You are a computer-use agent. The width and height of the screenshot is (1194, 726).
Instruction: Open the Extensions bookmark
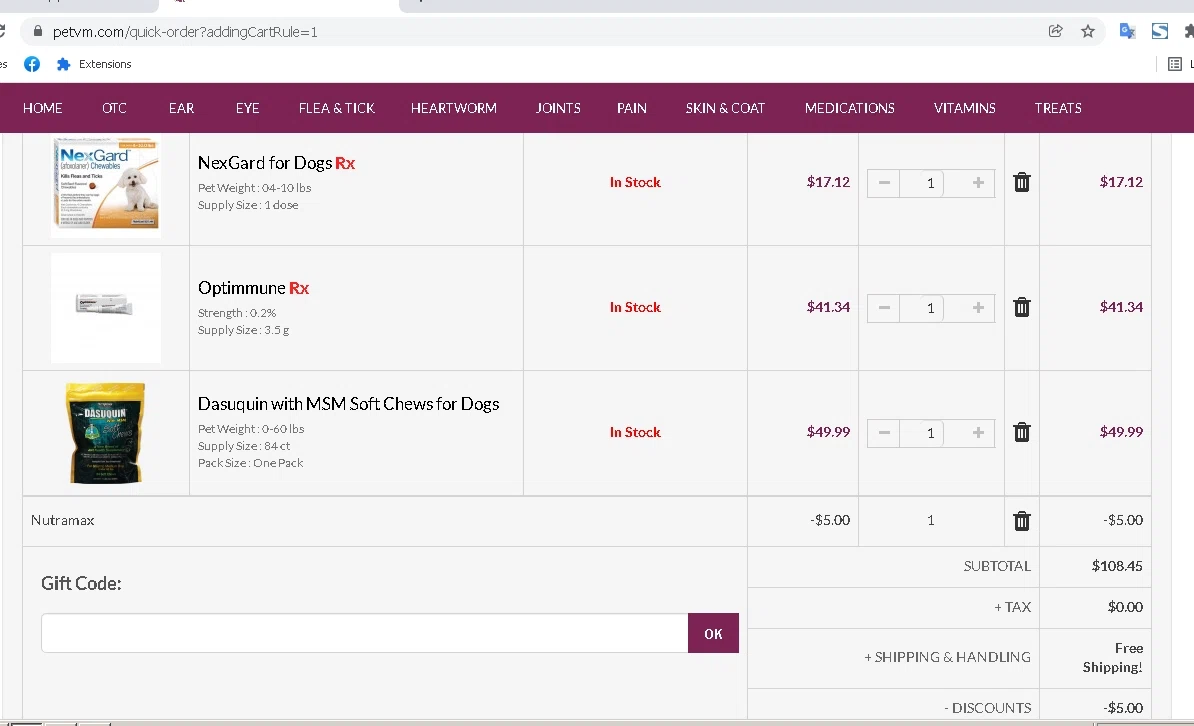point(94,64)
